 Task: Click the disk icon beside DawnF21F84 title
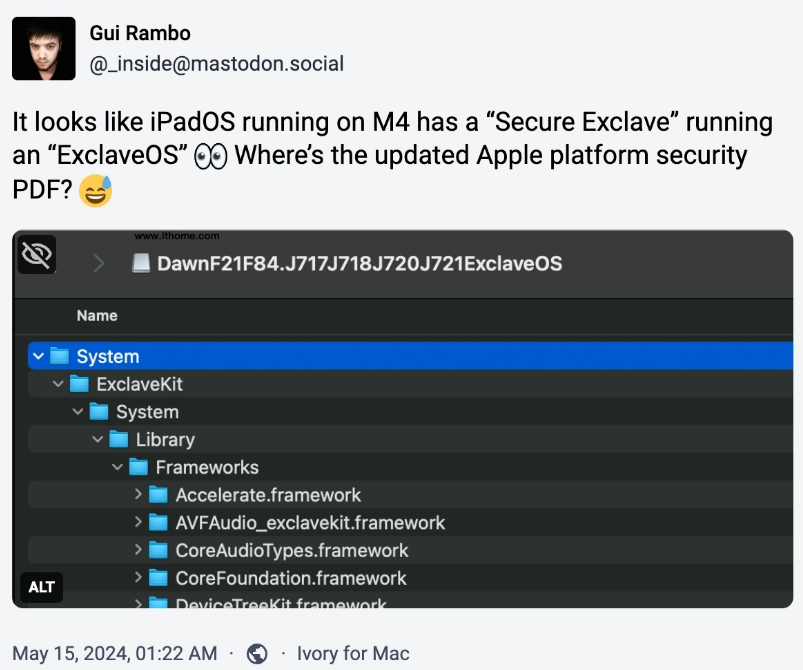coord(141,264)
